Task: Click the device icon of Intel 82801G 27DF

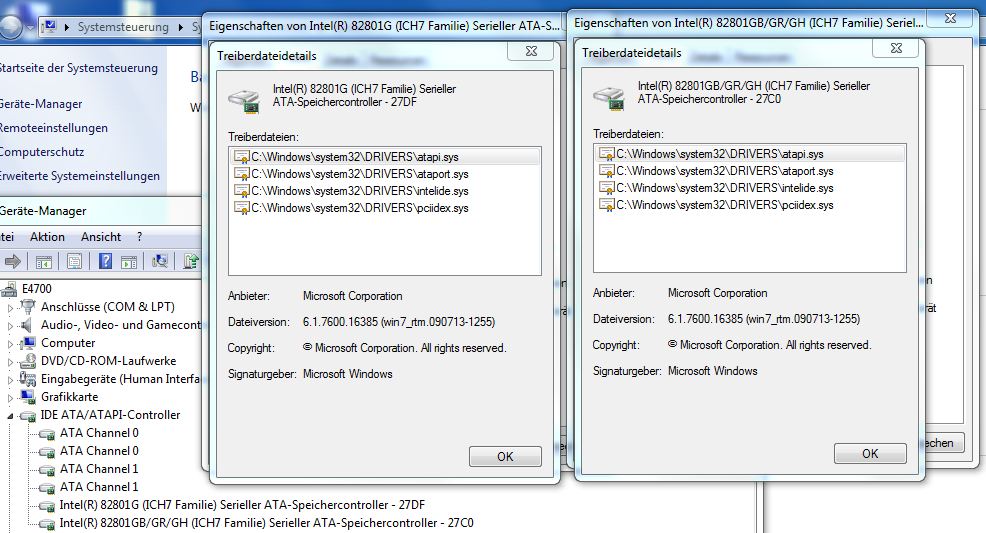Action: [47, 506]
